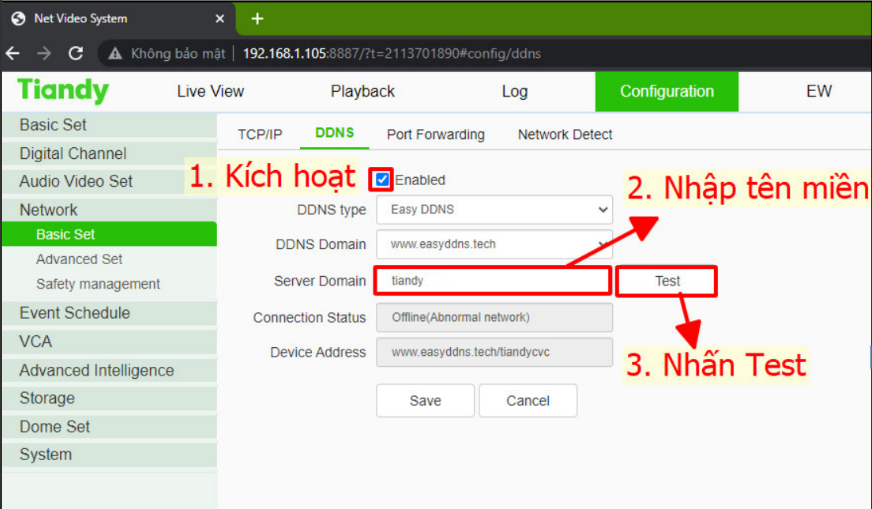Expand the Dome Set section
Viewport: 872px width, 509px height.
click(x=110, y=427)
